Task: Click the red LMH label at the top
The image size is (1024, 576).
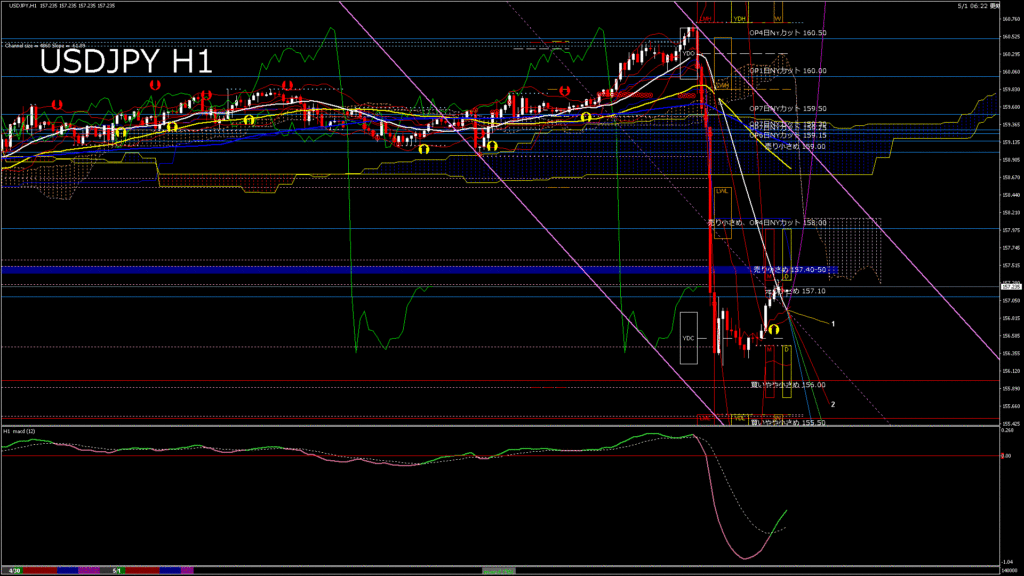Action: 705,19
